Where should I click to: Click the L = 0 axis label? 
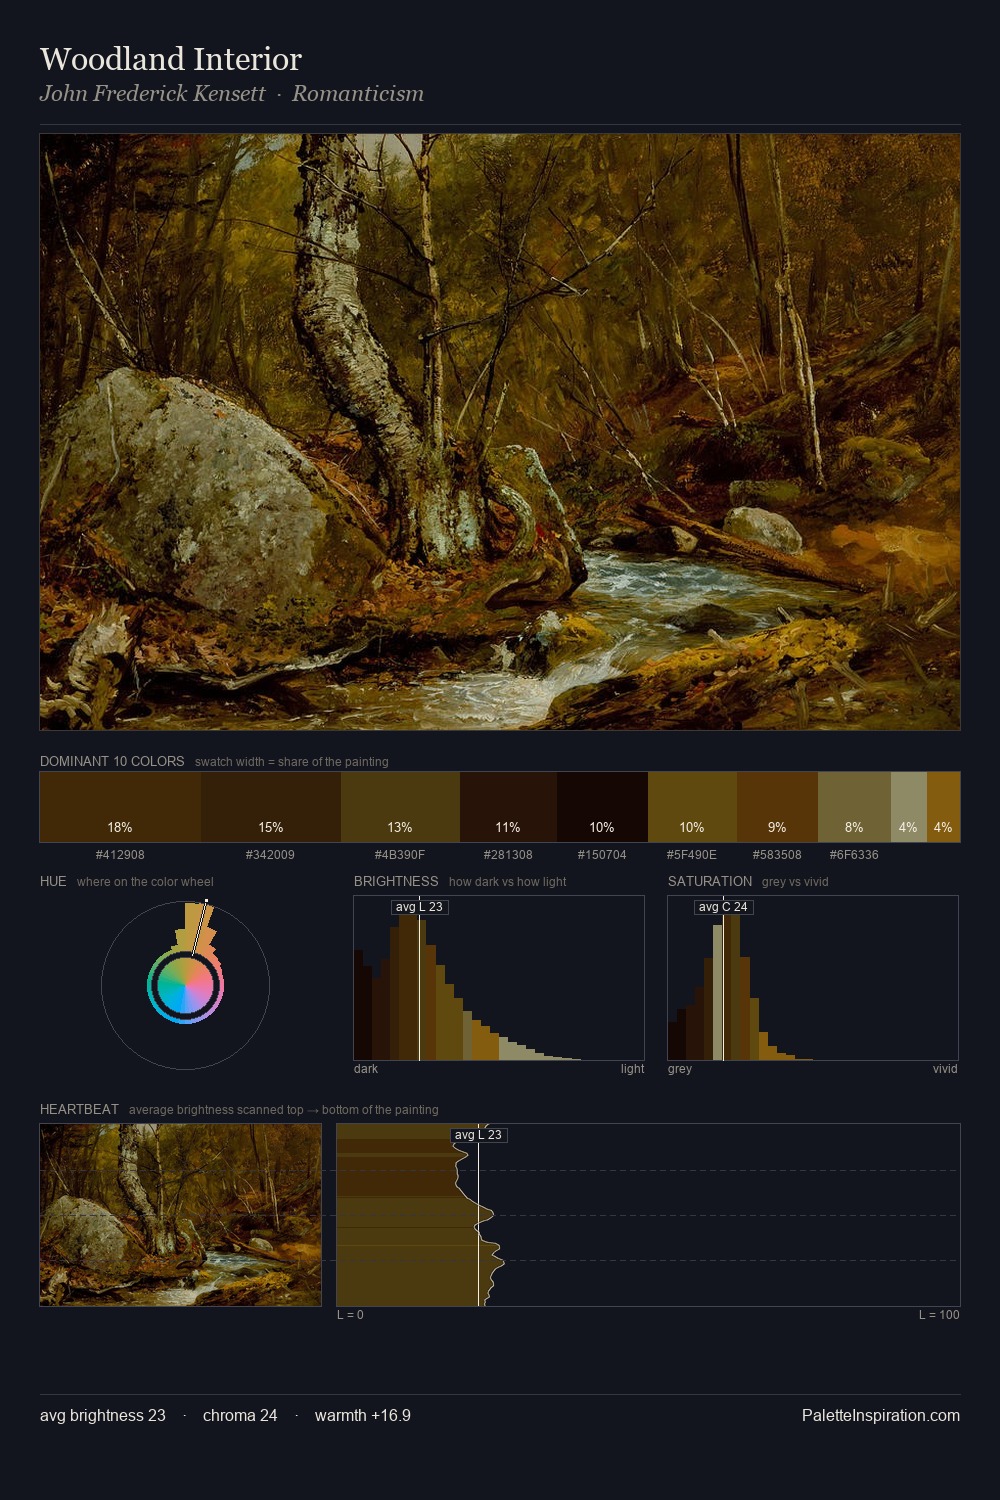click(350, 1315)
